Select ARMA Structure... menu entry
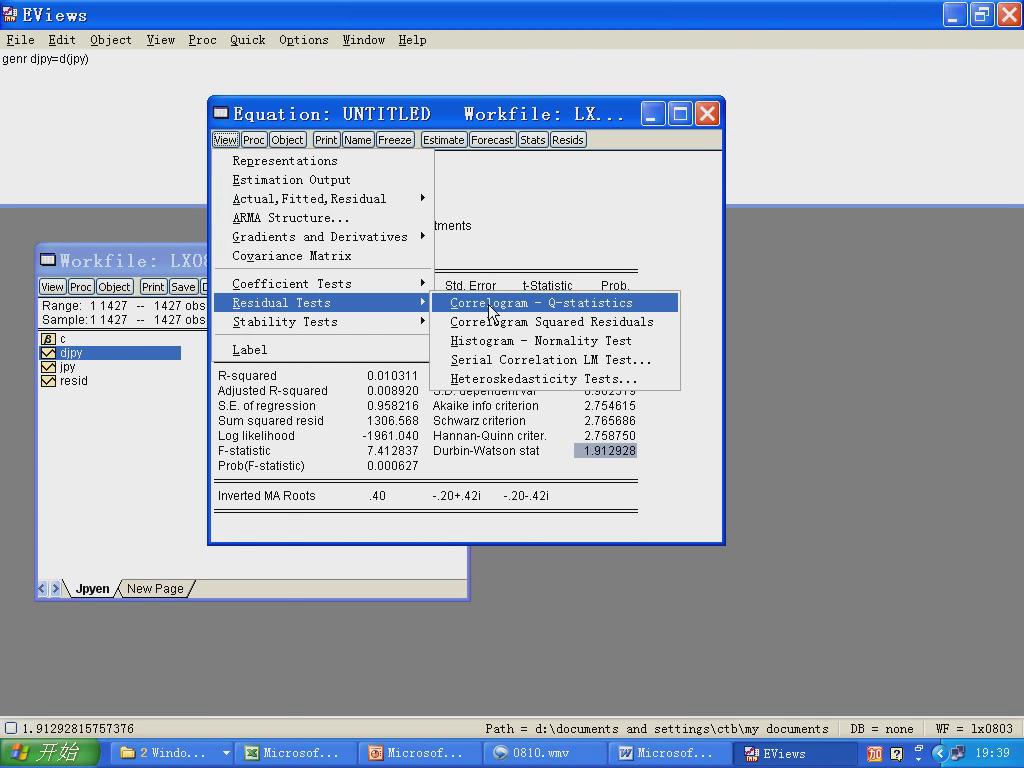Screen dimensions: 1024x768 [x=323, y=217]
